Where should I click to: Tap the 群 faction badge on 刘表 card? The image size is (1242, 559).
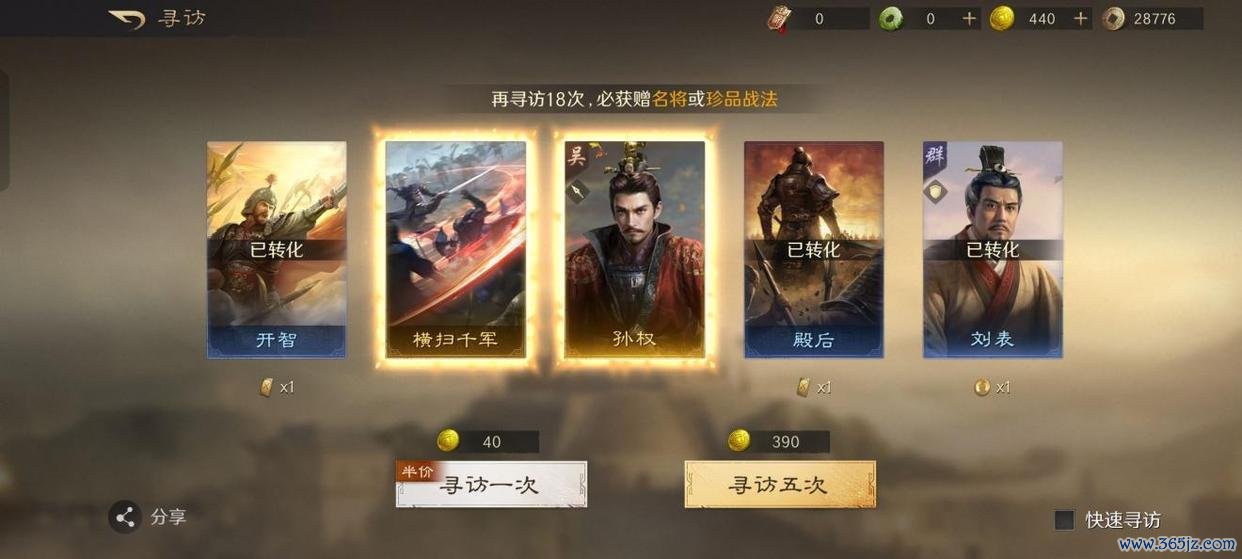coord(936,156)
